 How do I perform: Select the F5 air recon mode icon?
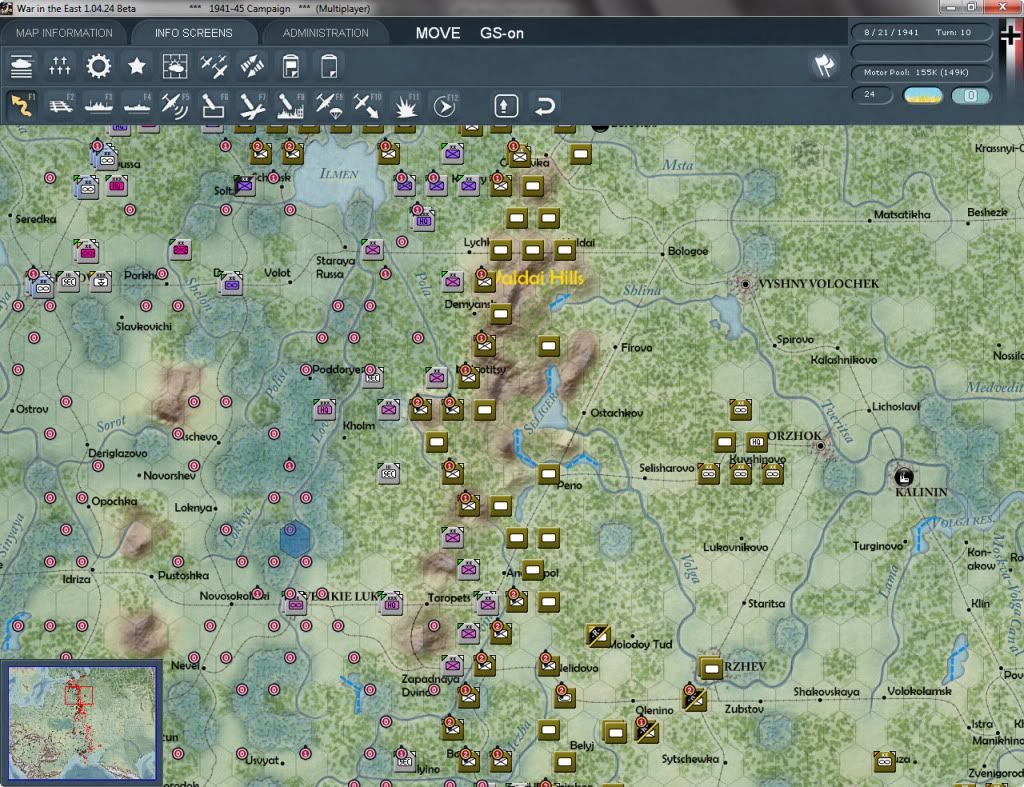click(175, 106)
